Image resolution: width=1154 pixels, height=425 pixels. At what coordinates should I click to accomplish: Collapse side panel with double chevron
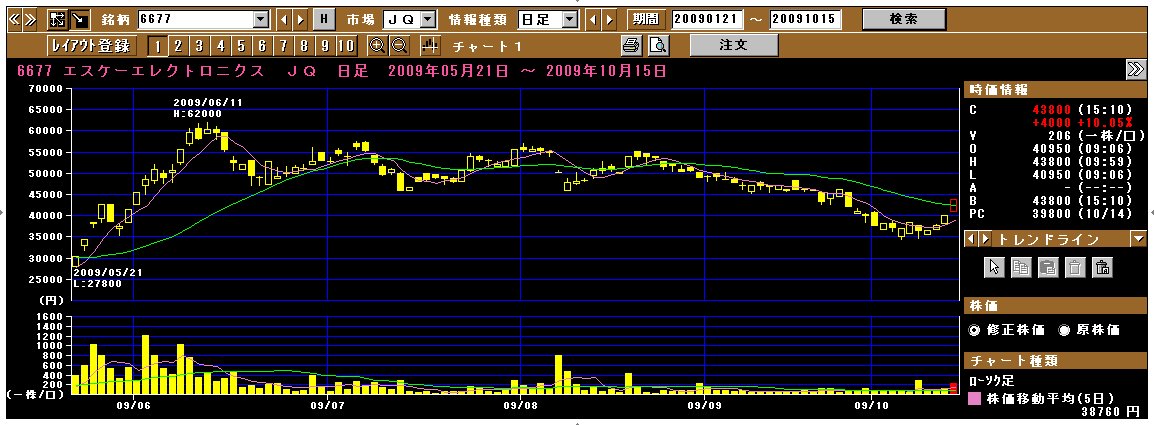[x=1136, y=69]
